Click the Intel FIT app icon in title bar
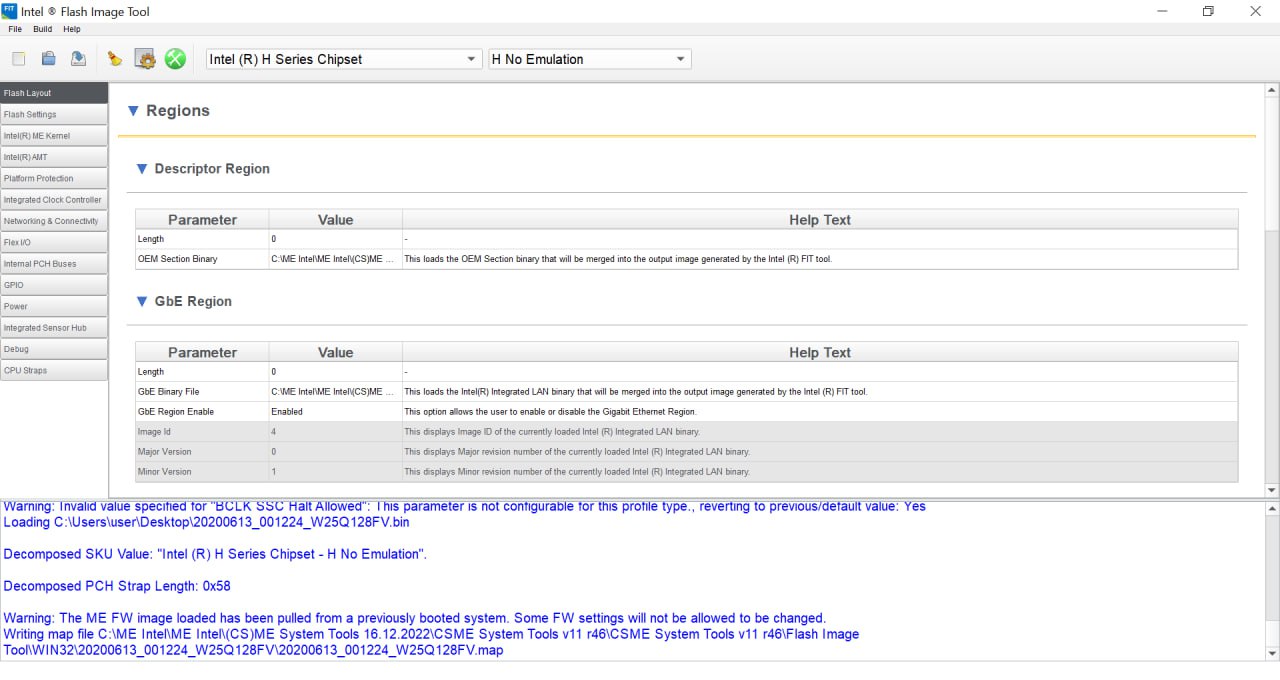 coord(10,11)
